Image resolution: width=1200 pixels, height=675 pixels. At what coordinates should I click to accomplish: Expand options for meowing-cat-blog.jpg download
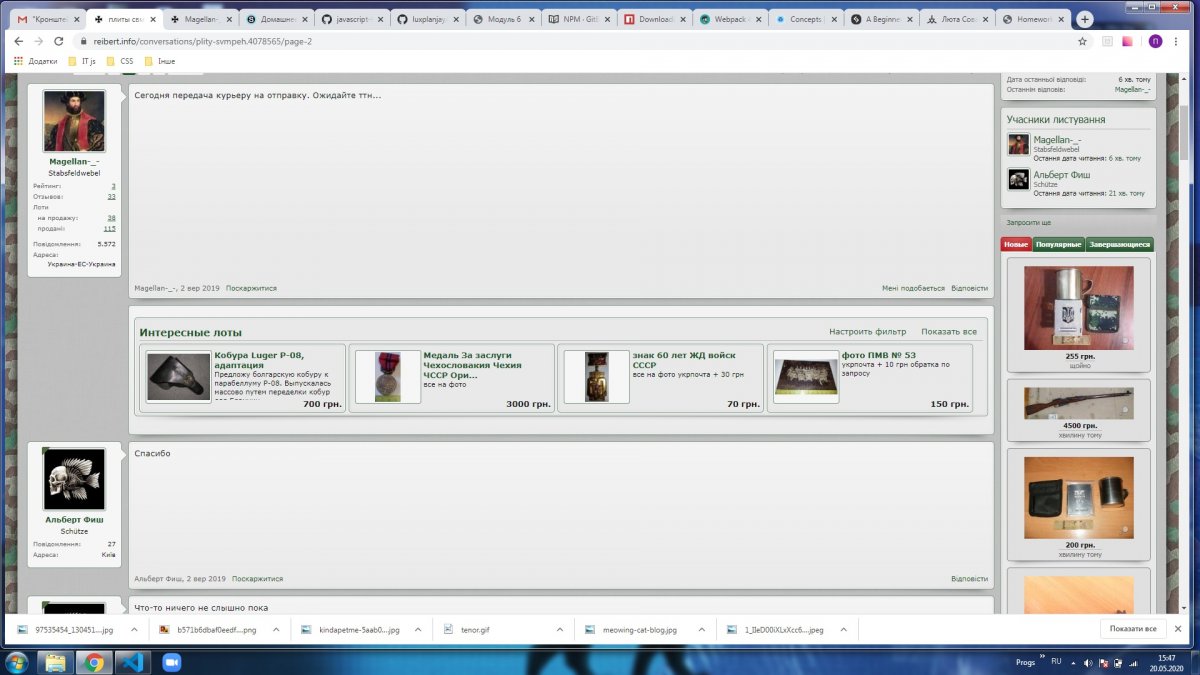click(702, 630)
